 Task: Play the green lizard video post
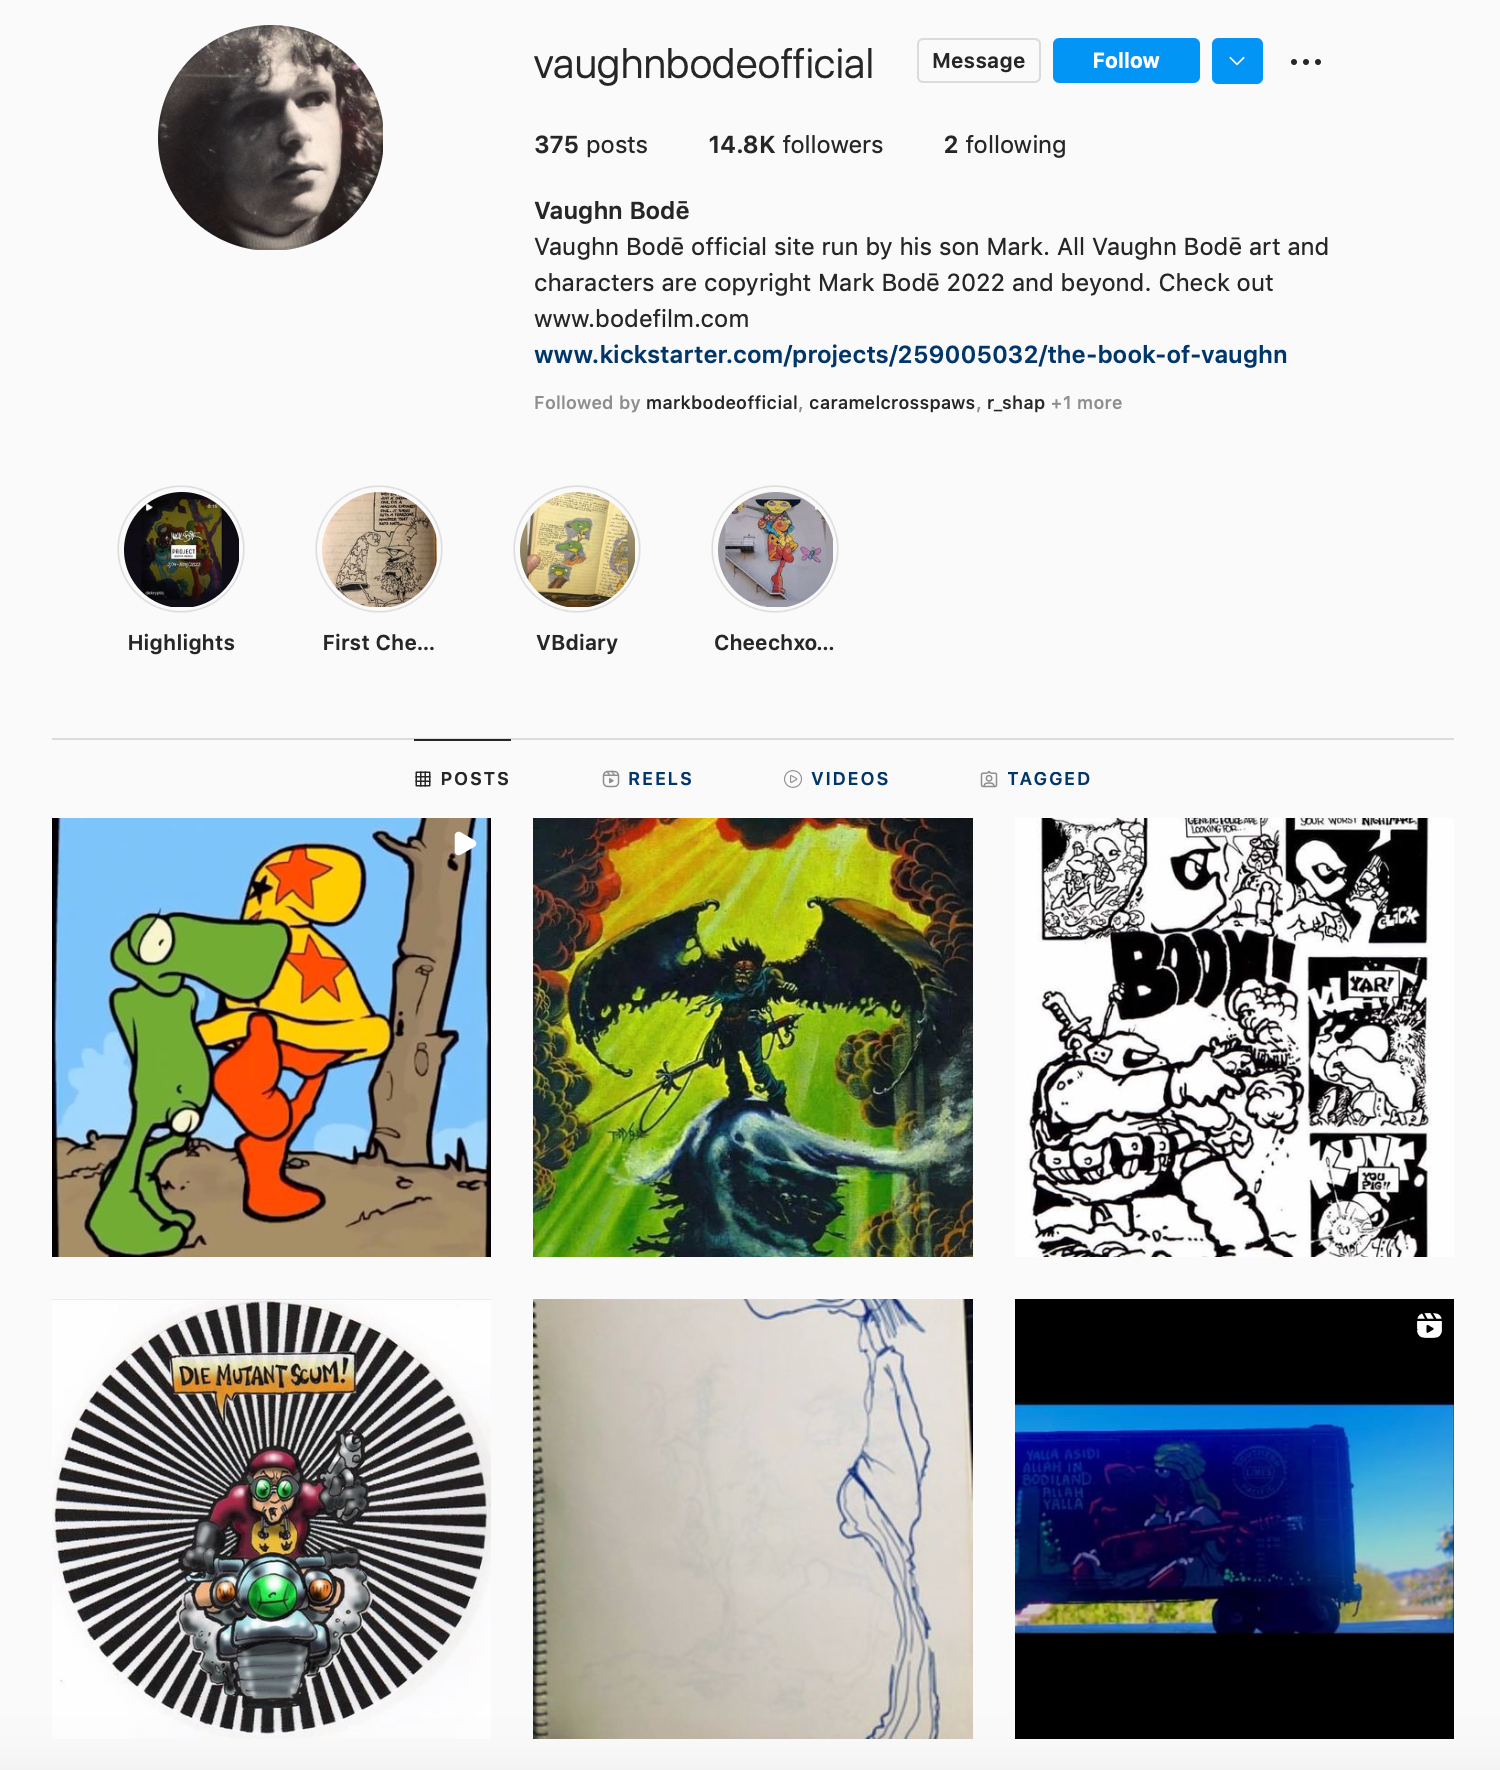click(x=271, y=1037)
